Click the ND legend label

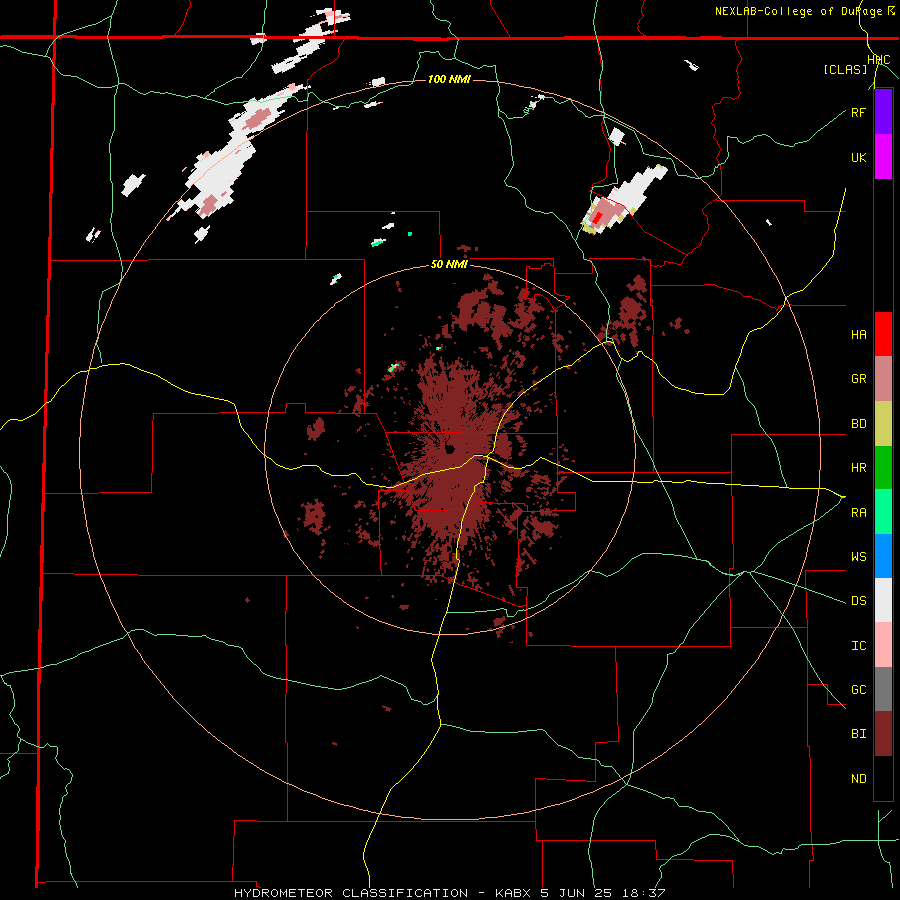click(x=858, y=779)
